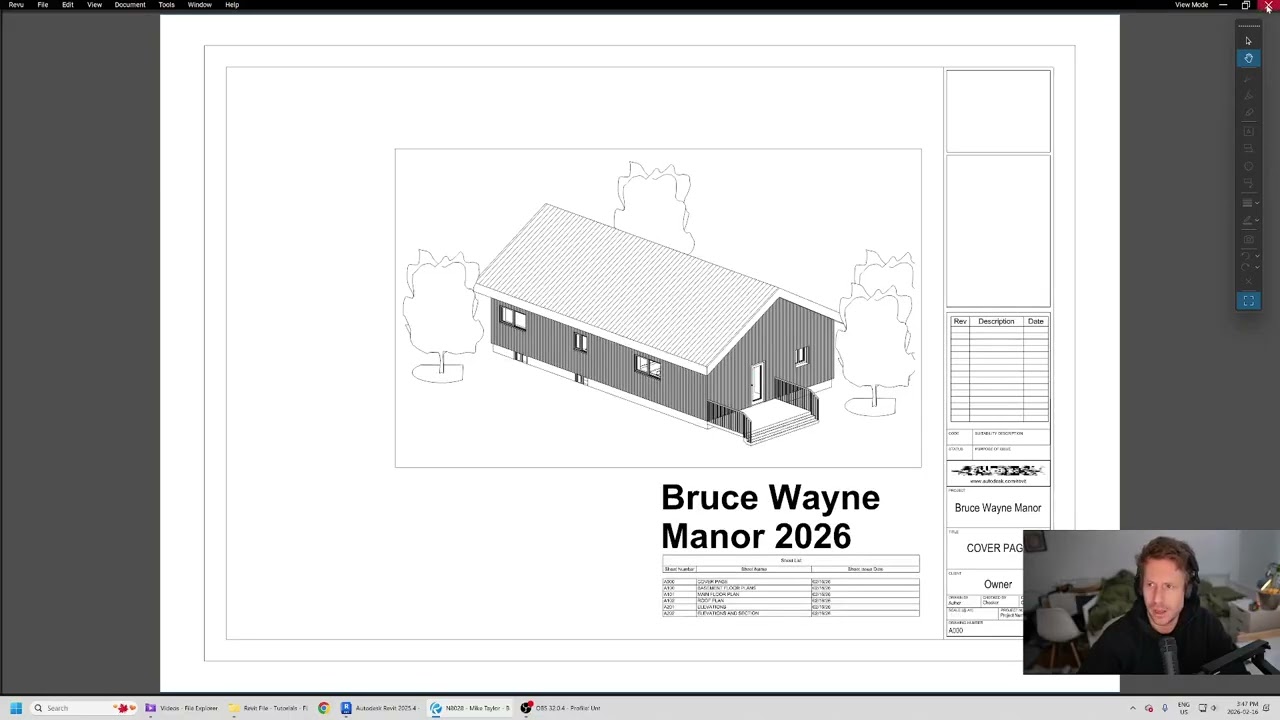The width and height of the screenshot is (1280, 720).
Task: Switch to Bluebeam Revu taskbar window
Action: coord(471,708)
